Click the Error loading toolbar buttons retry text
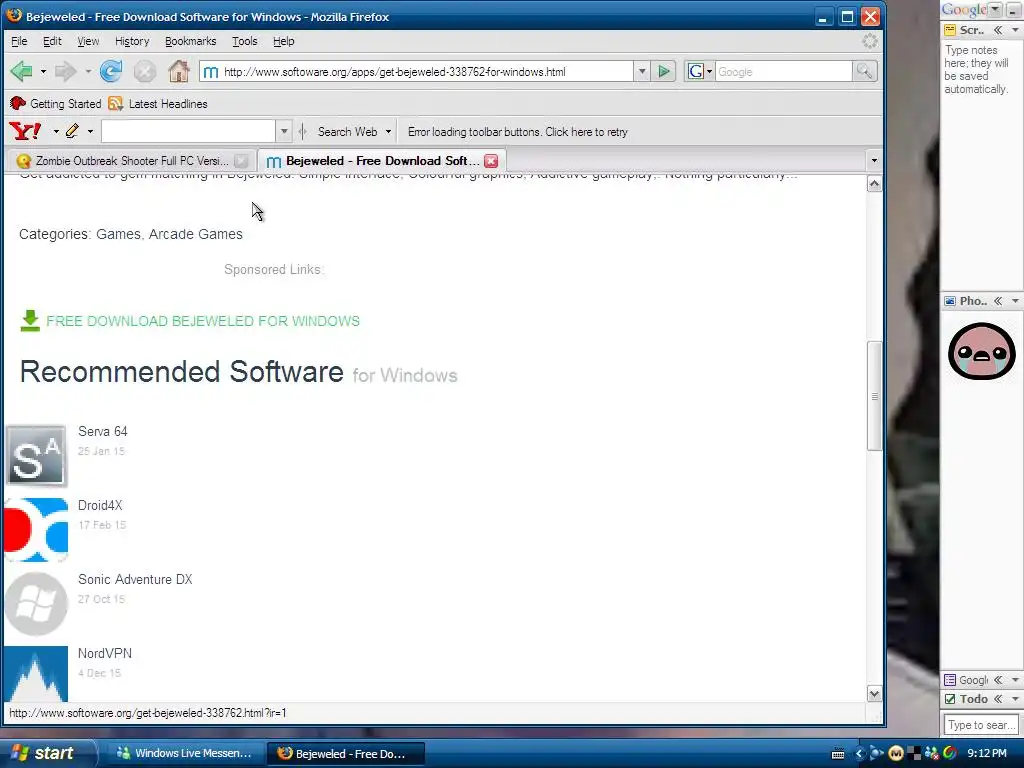The image size is (1024, 768). coord(518,131)
